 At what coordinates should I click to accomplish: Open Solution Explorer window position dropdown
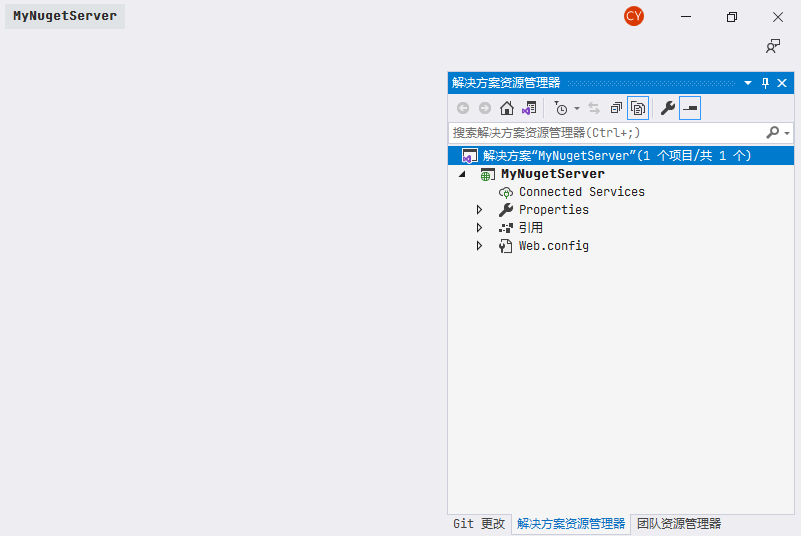[748, 83]
